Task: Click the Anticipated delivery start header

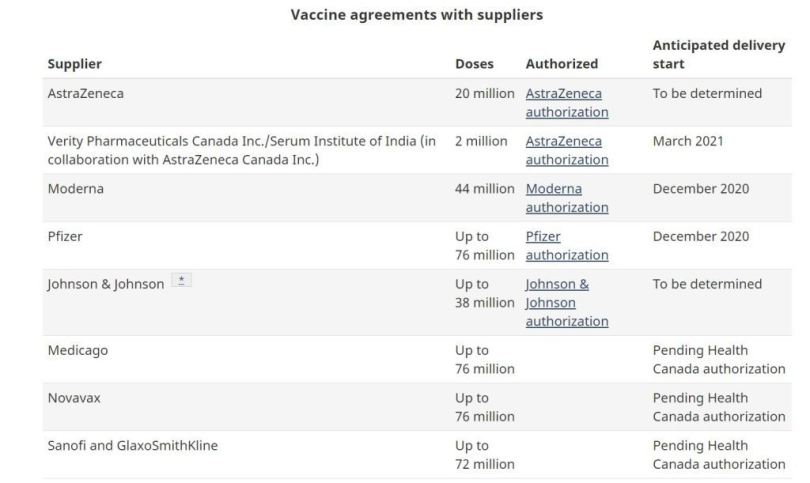Action: (718, 55)
